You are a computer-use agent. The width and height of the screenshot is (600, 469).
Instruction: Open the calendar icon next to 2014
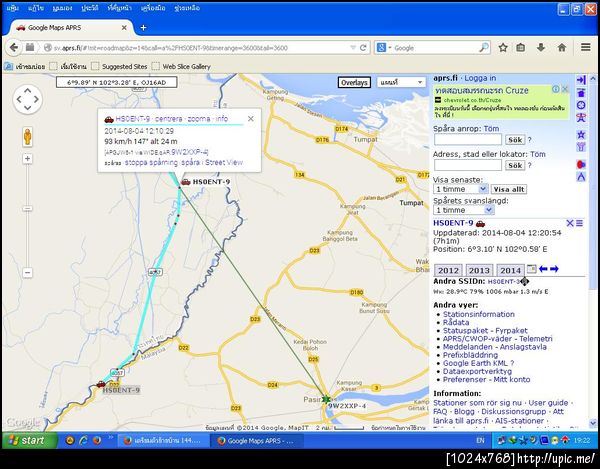[x=531, y=269]
